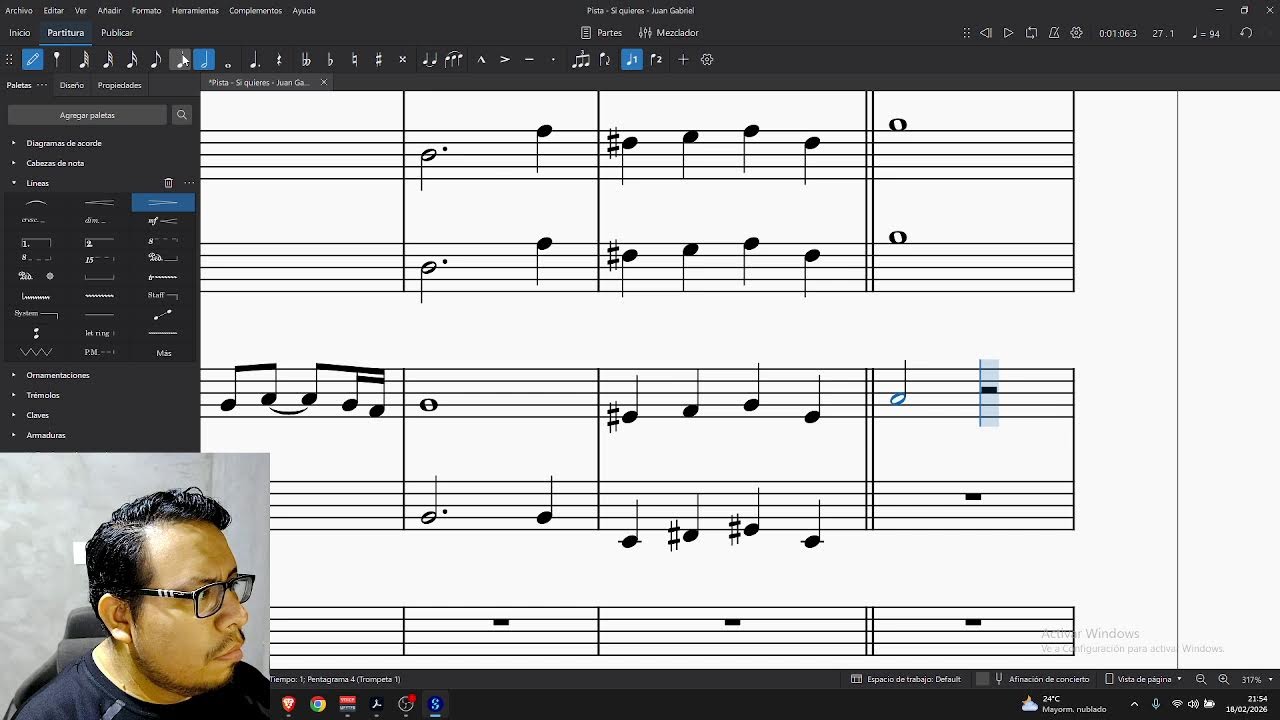Select the quarter note duration

click(180, 60)
